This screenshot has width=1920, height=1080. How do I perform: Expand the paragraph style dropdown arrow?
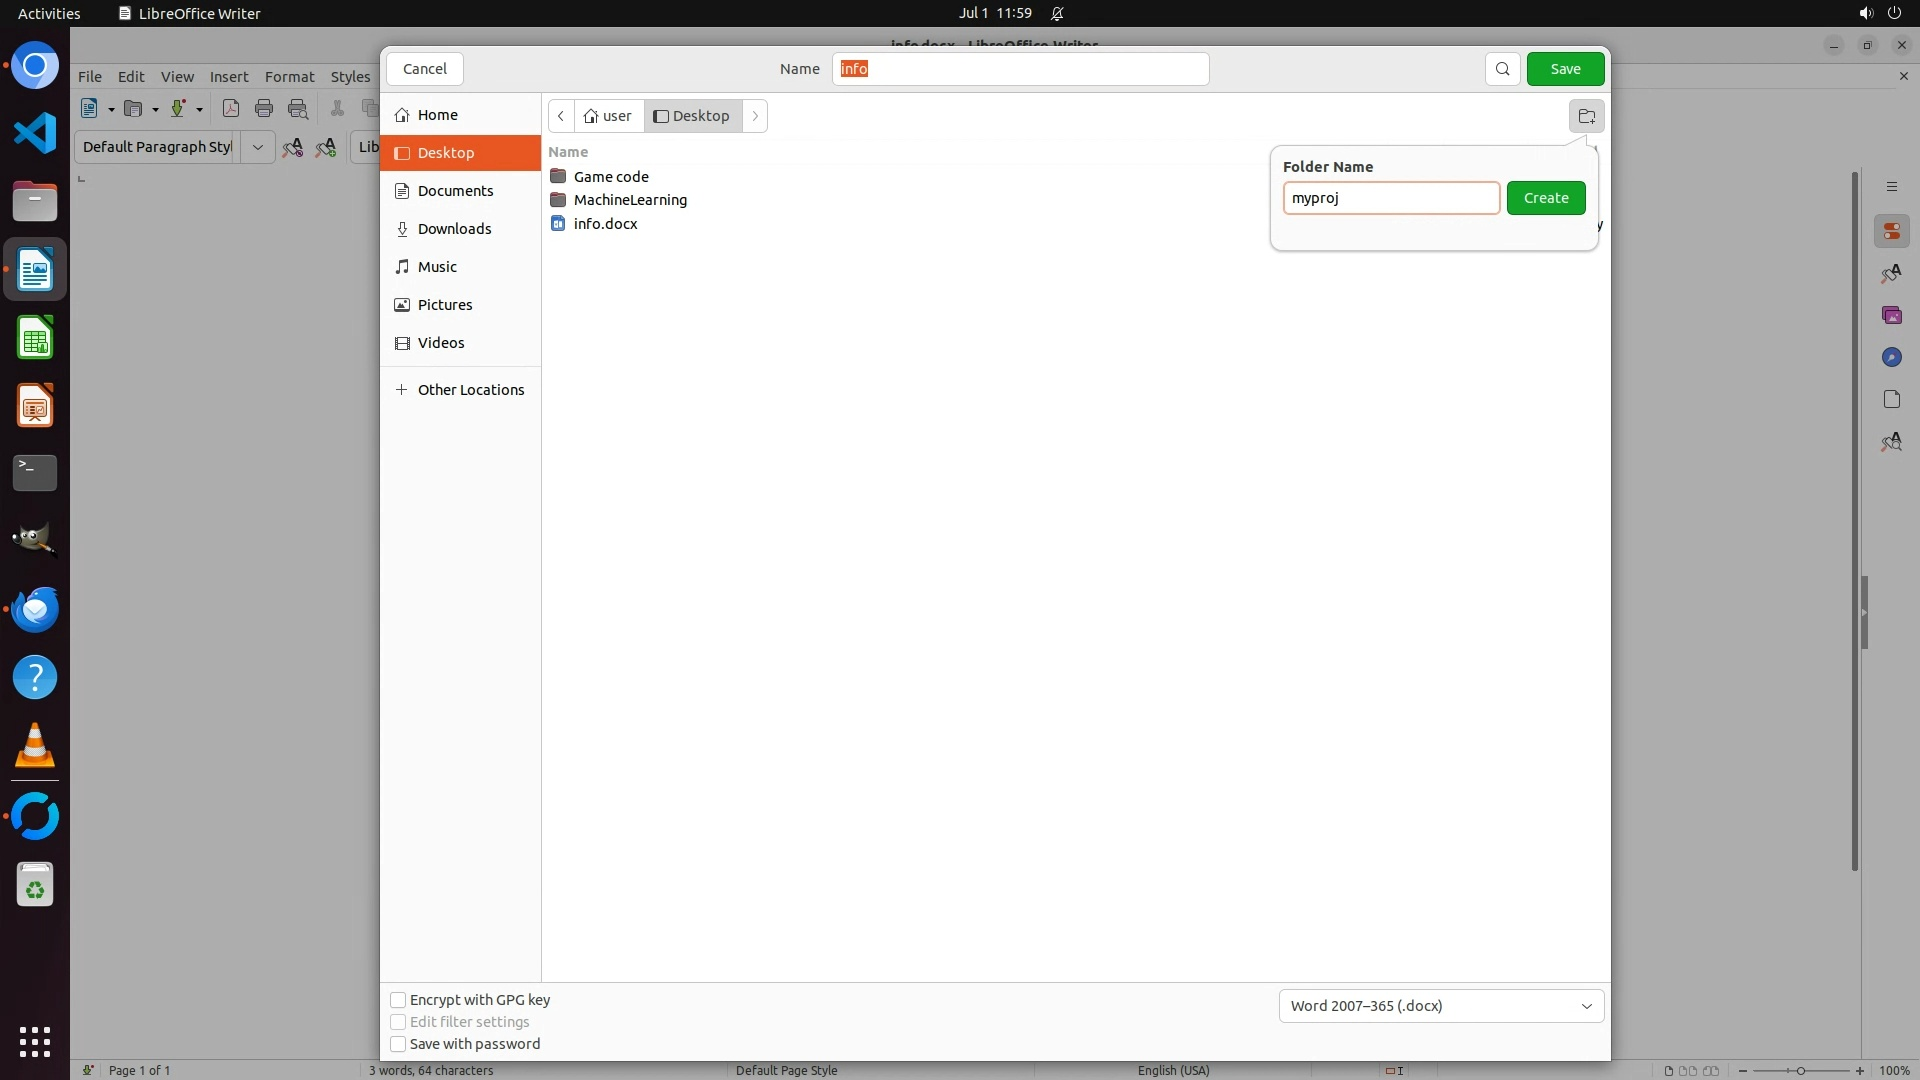coord(257,147)
